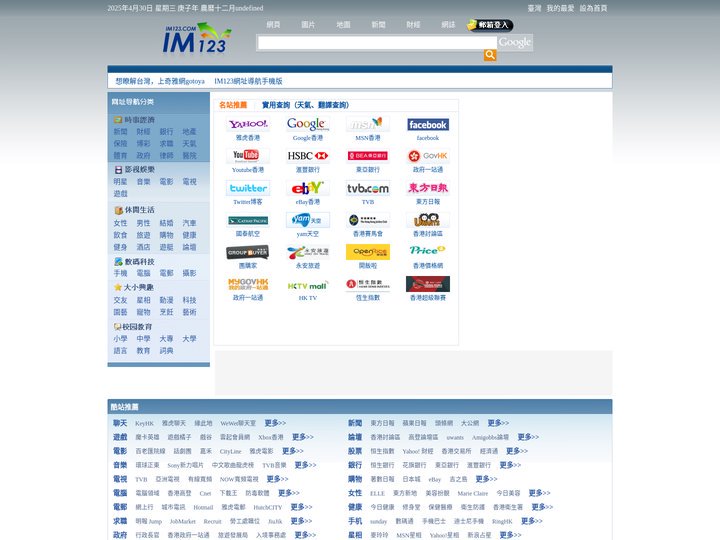This screenshot has width=720, height=540.
Task: Open the 永安旅遊 travel logo
Action: tap(308, 252)
